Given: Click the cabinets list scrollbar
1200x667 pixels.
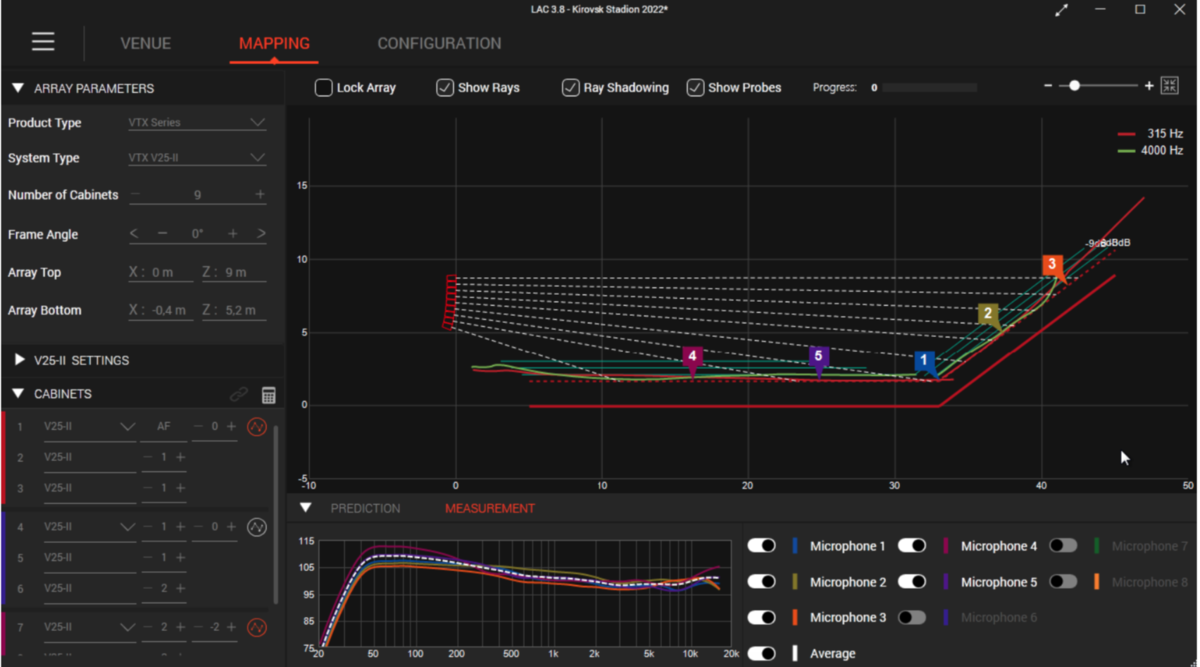Looking at the screenshot, I should pyautogui.click(x=277, y=514).
